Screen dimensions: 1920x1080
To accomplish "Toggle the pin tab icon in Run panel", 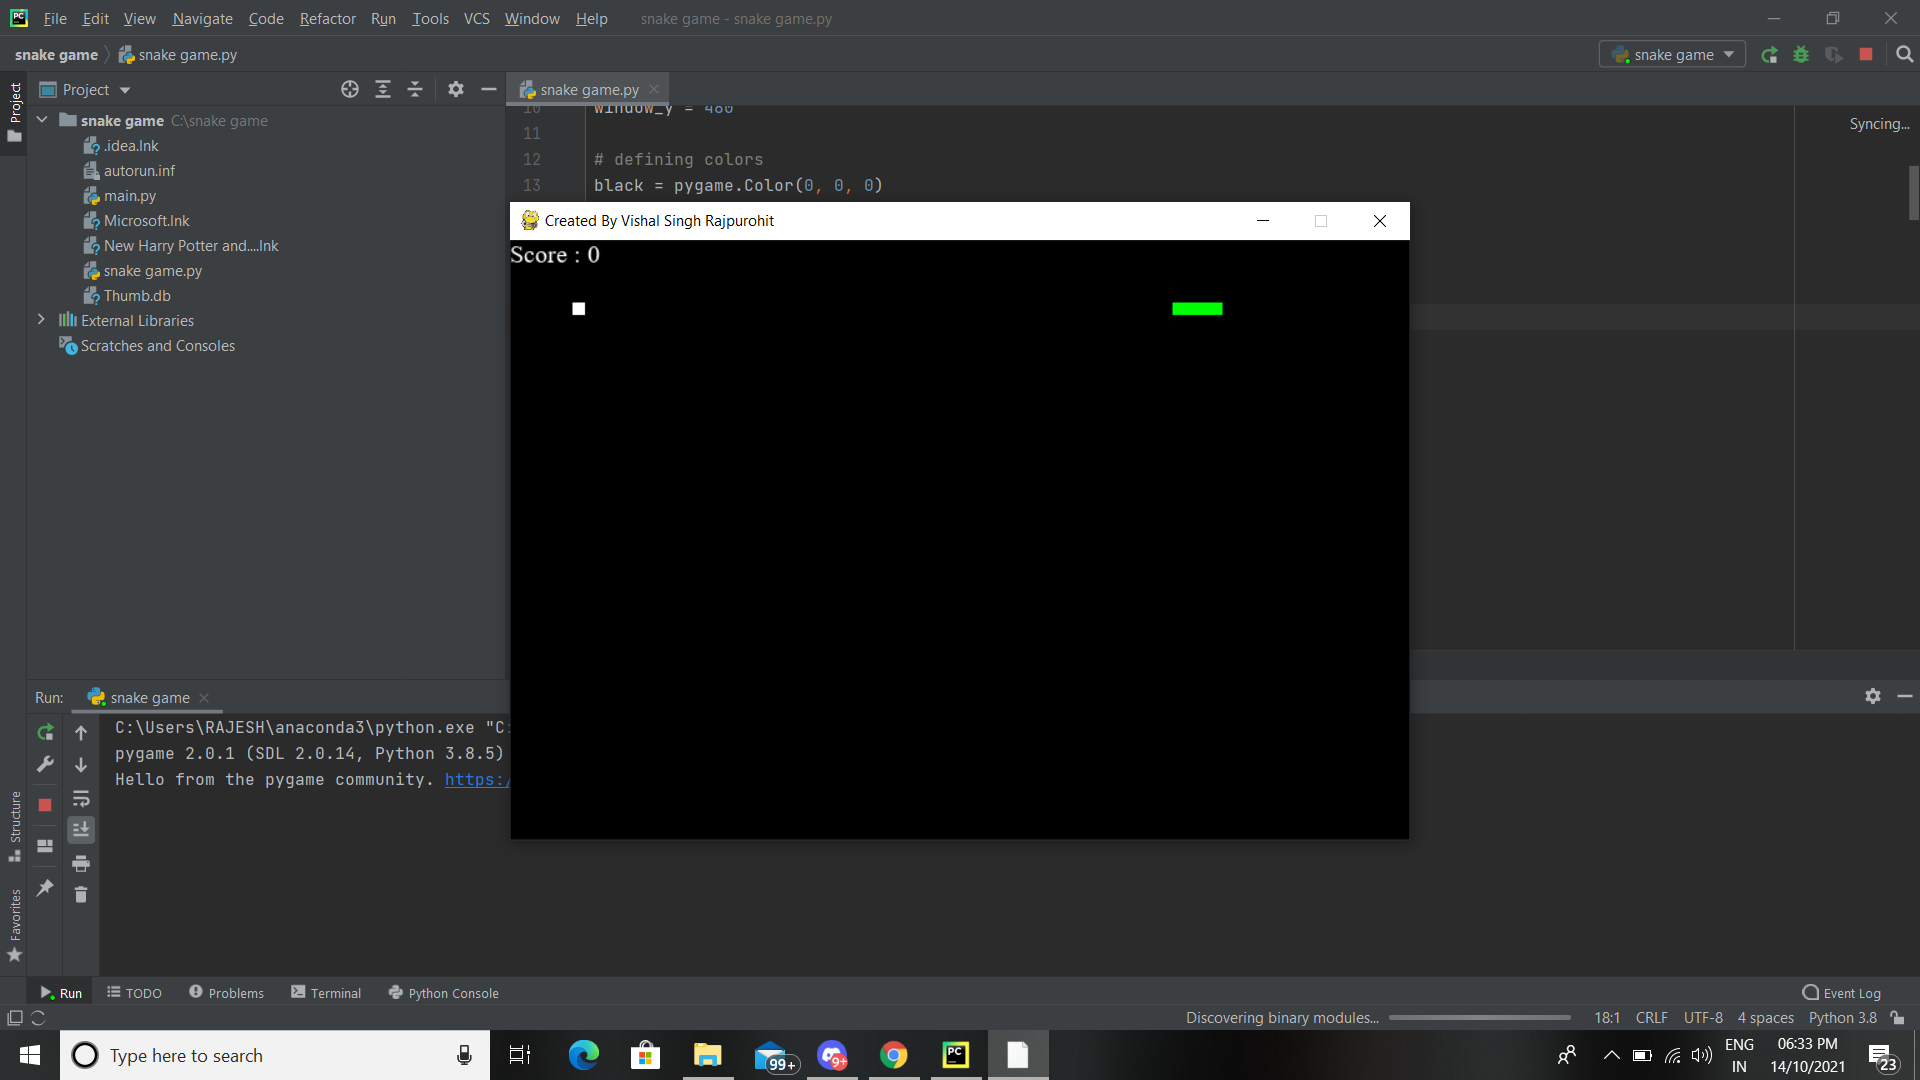I will coord(45,888).
